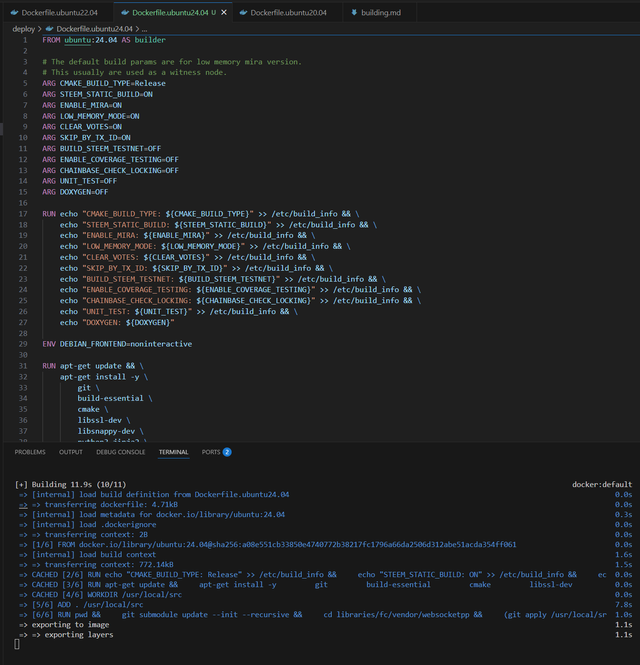Click the 'builder' stage name on line 1

(150, 40)
